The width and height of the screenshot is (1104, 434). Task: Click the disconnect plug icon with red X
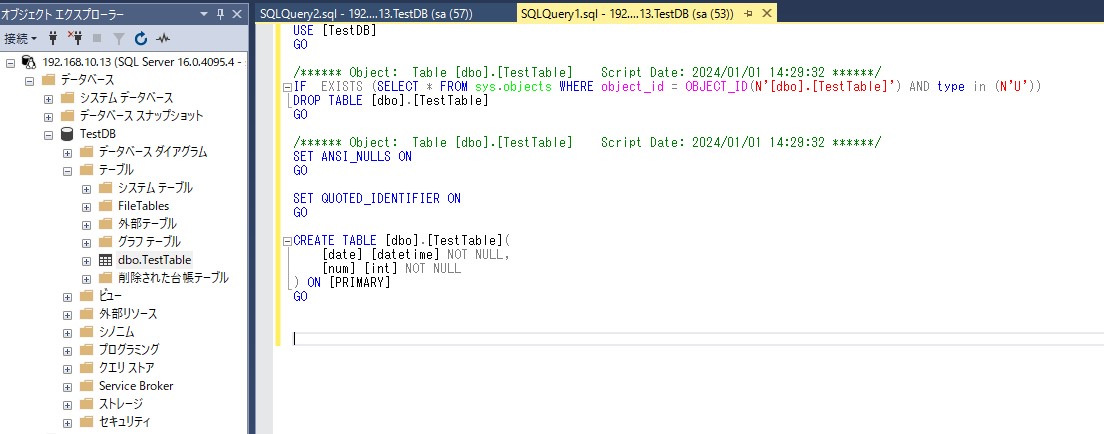[75, 38]
